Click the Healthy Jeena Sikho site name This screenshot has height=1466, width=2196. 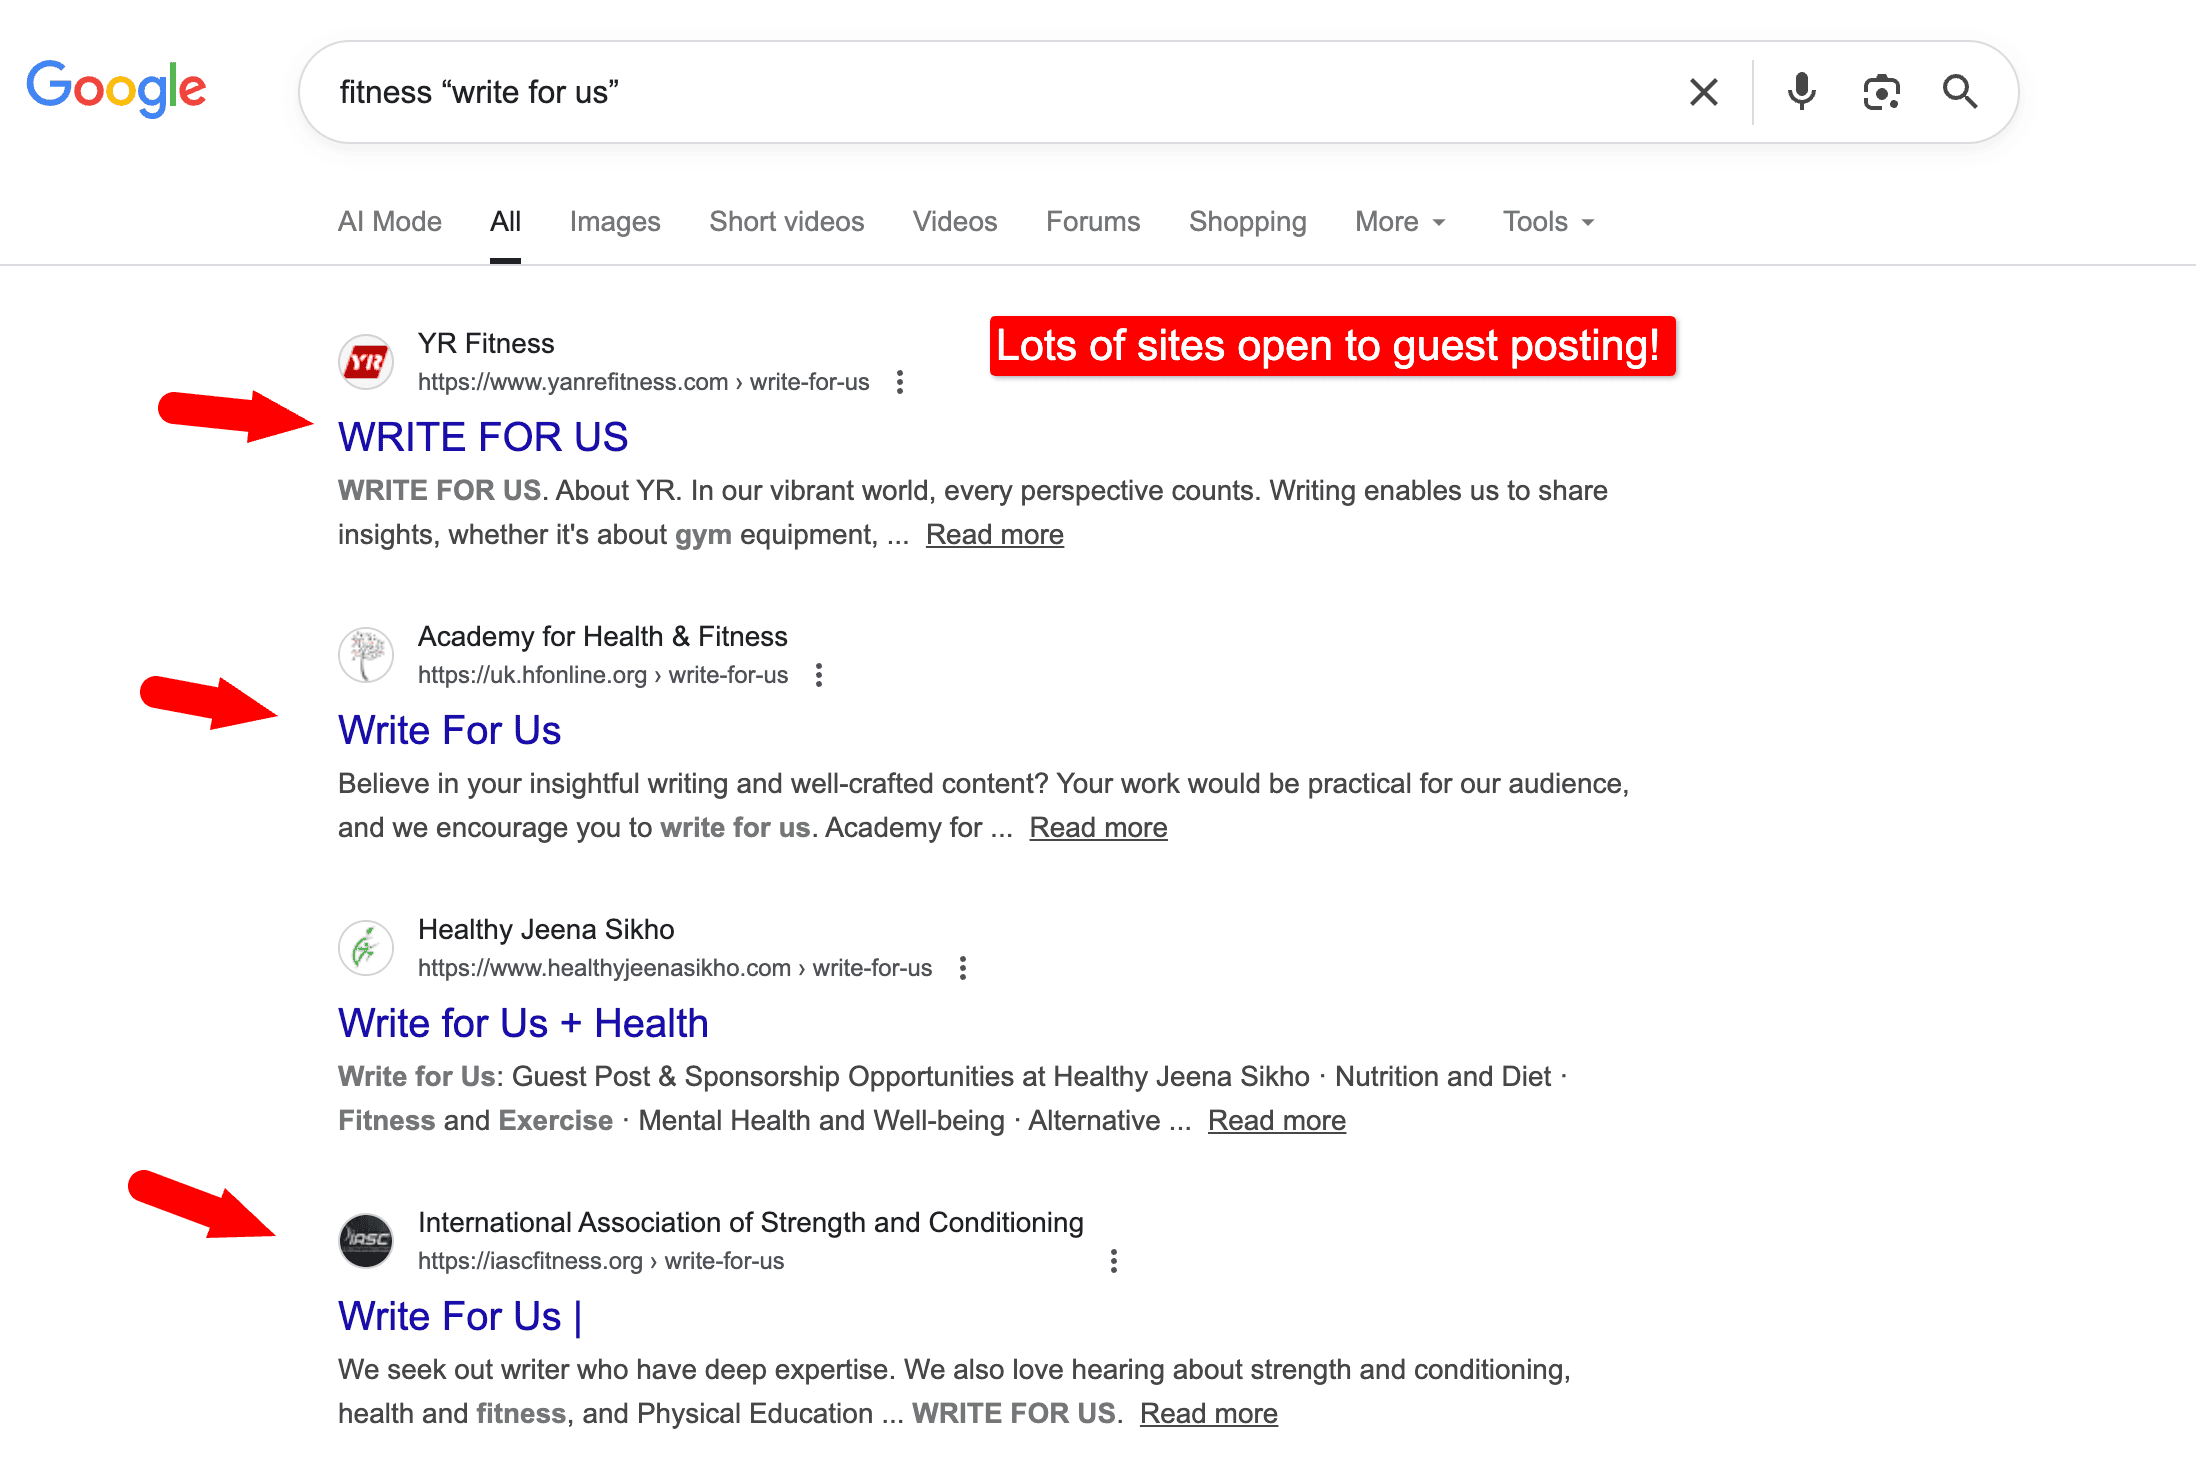546,930
